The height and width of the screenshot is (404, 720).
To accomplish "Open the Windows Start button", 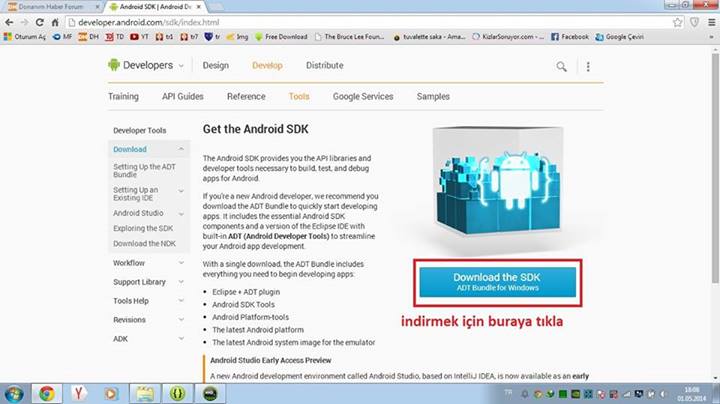I will [14, 394].
